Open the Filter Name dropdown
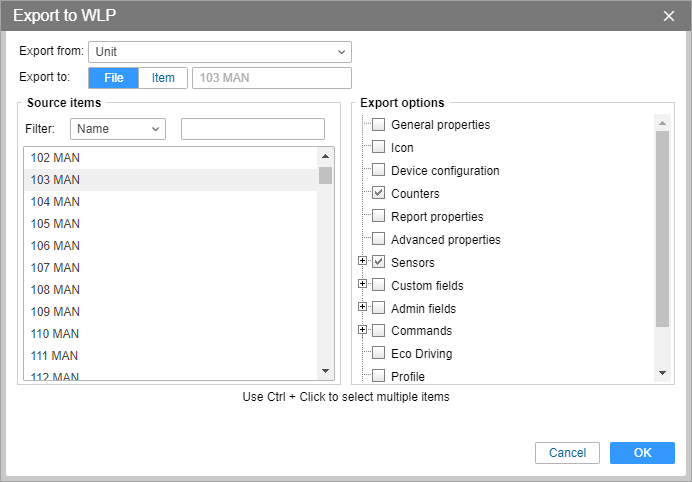The width and height of the screenshot is (692, 482). pos(118,129)
